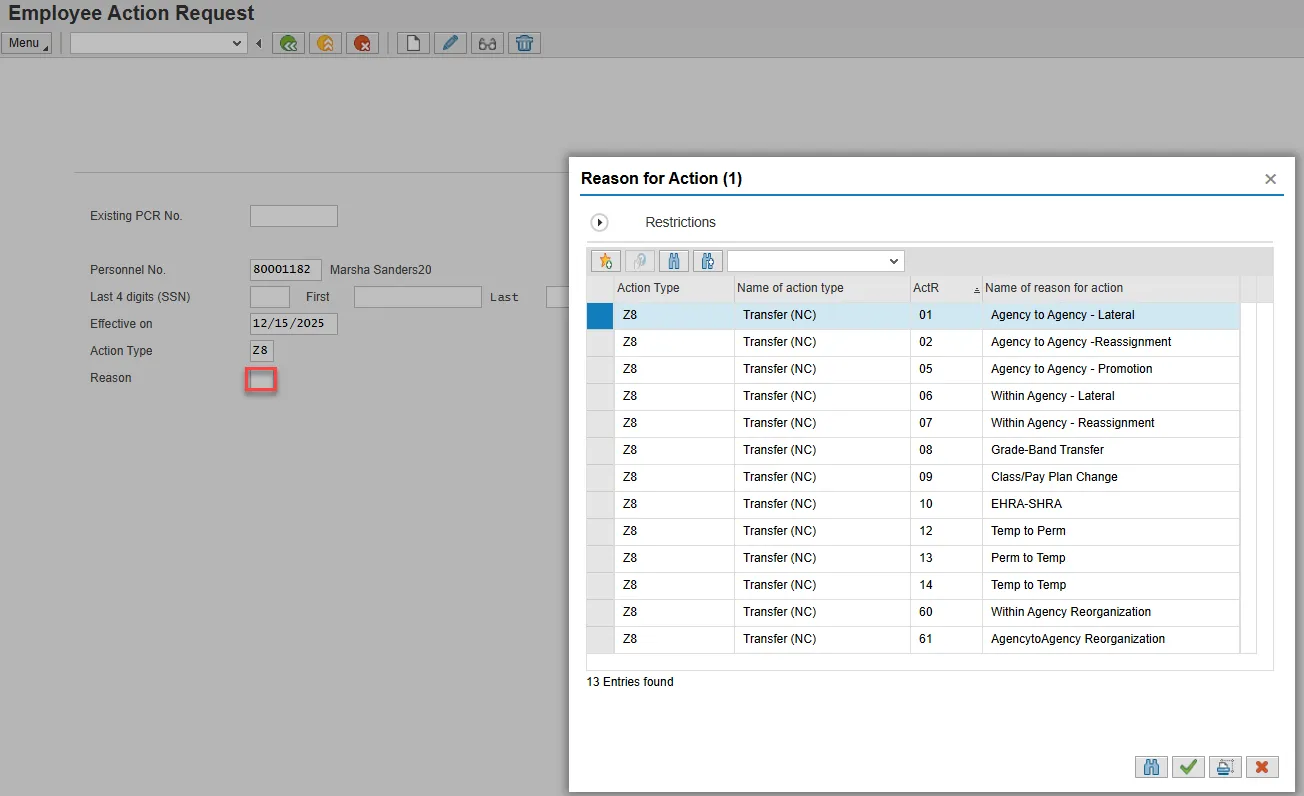Select the Within Agency - Lateral reason row
Viewport: 1304px width, 796px height.
pyautogui.click(x=1052, y=396)
